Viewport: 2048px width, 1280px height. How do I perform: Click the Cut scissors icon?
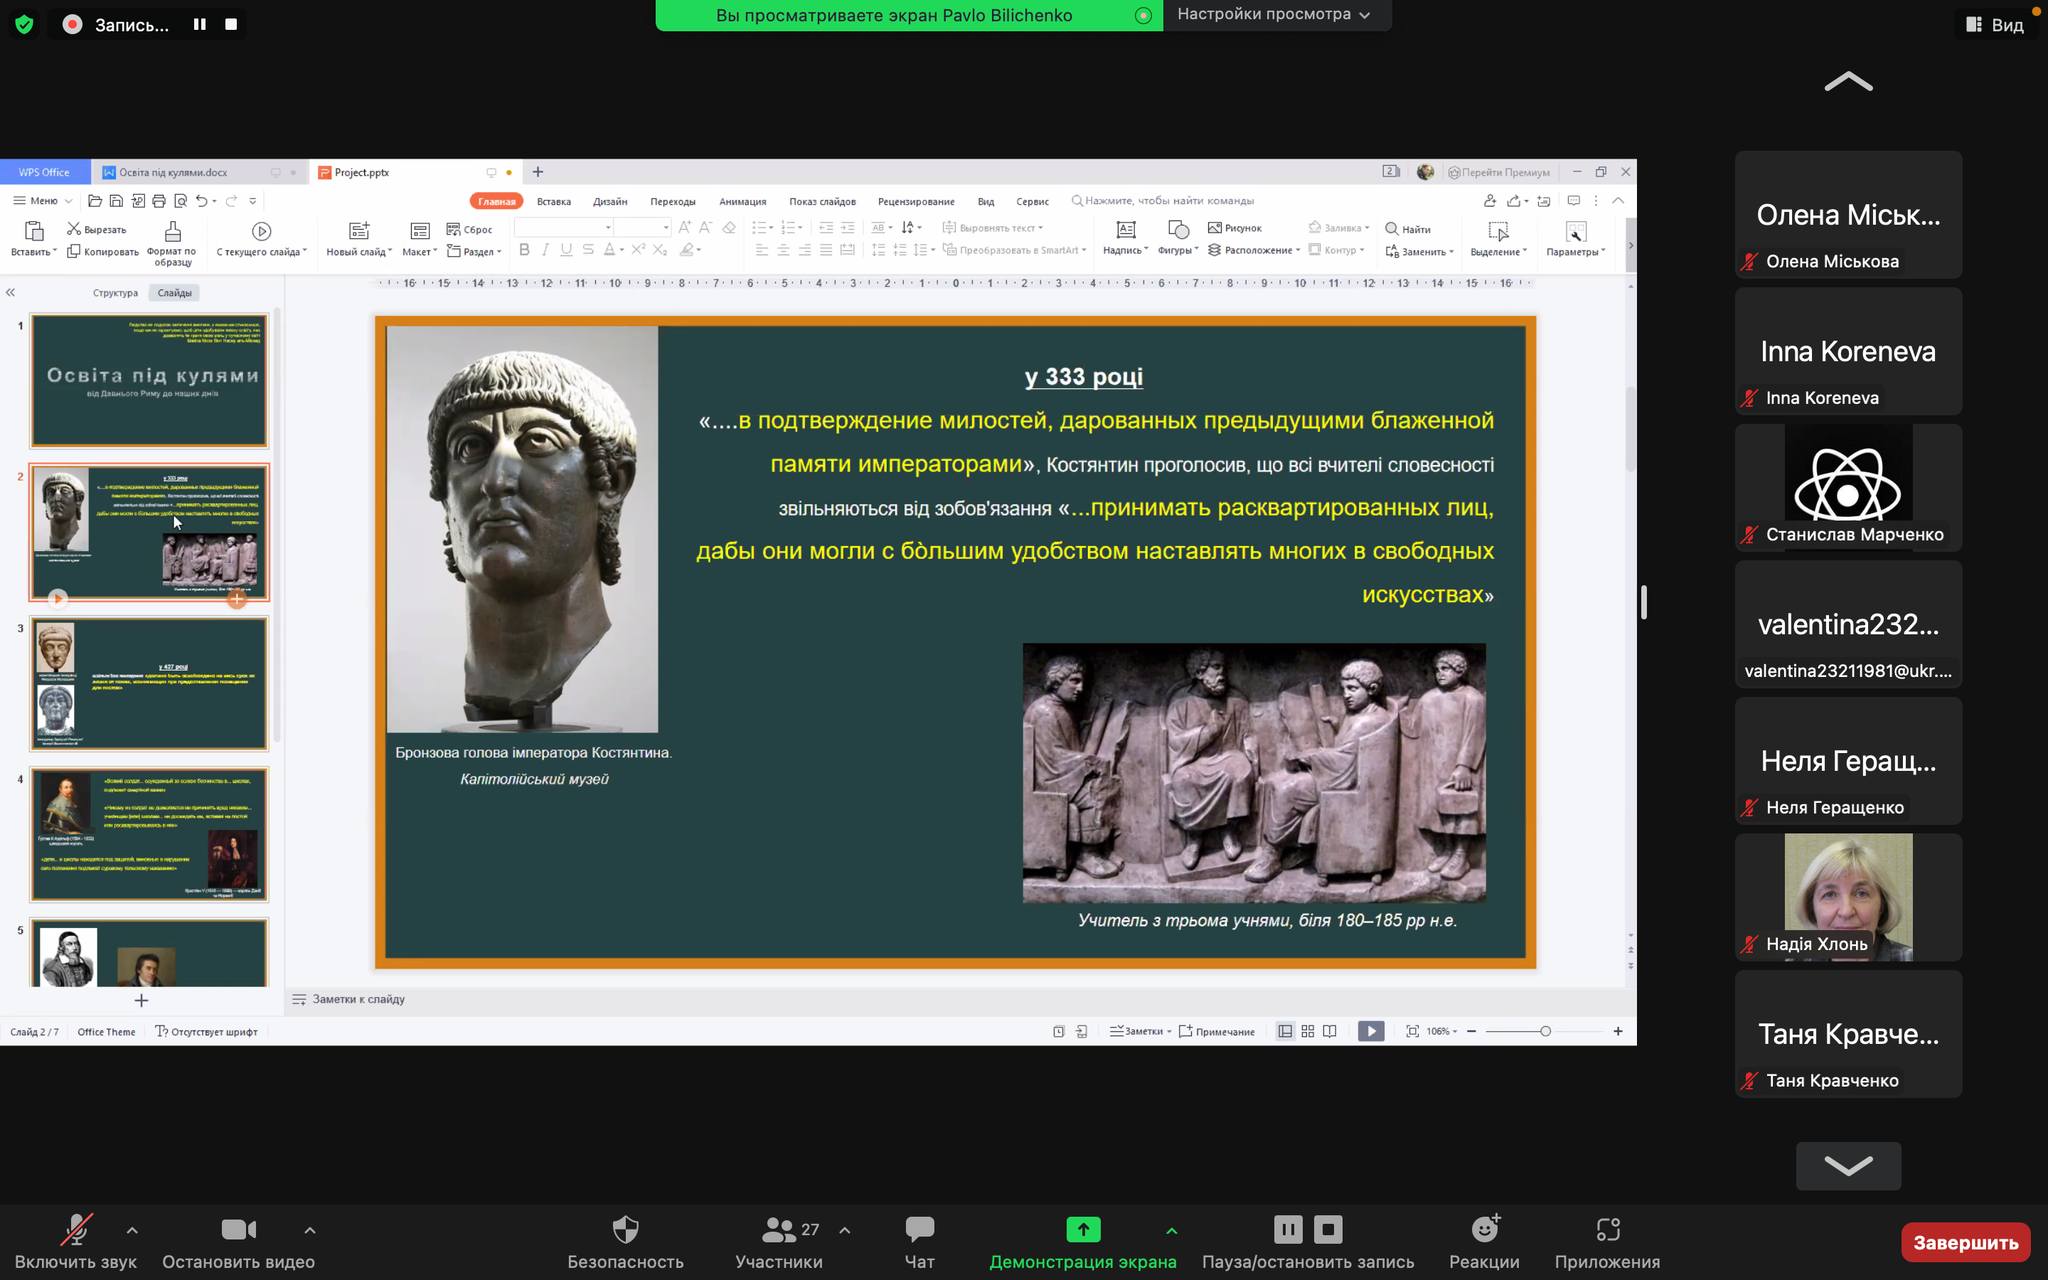(x=73, y=229)
